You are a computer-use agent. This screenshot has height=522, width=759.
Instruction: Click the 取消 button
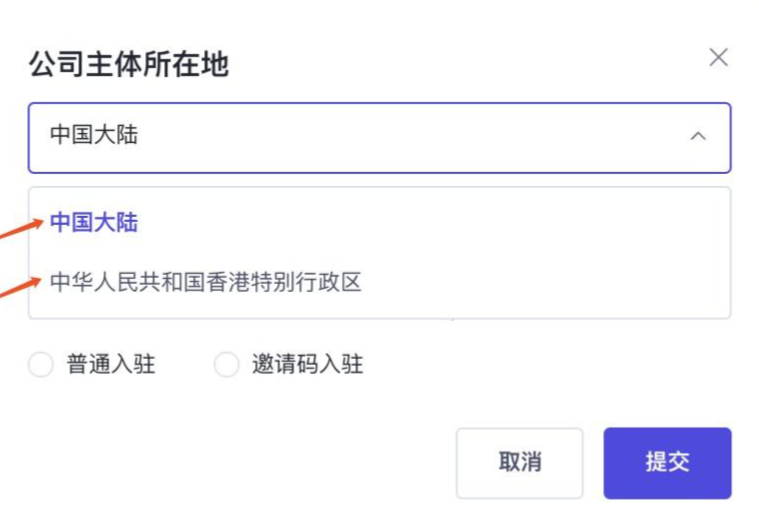tap(519, 462)
